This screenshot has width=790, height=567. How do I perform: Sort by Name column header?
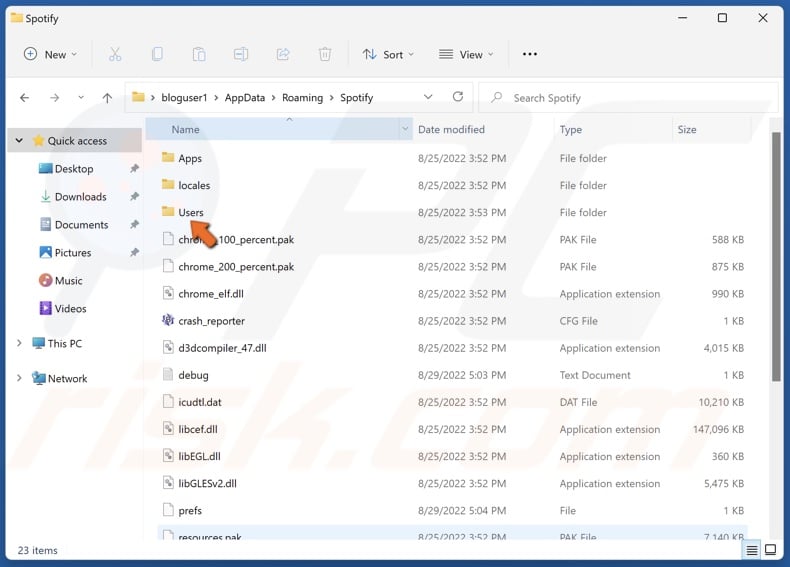185,130
